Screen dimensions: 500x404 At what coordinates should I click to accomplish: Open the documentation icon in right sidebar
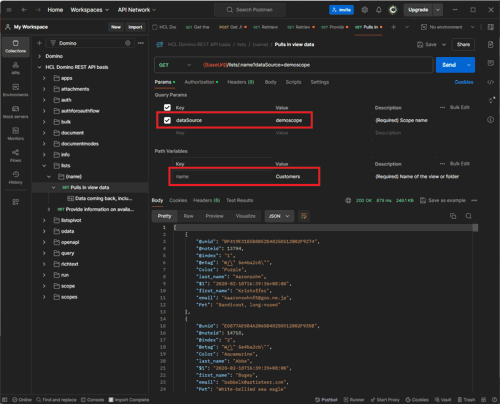pos(491,45)
